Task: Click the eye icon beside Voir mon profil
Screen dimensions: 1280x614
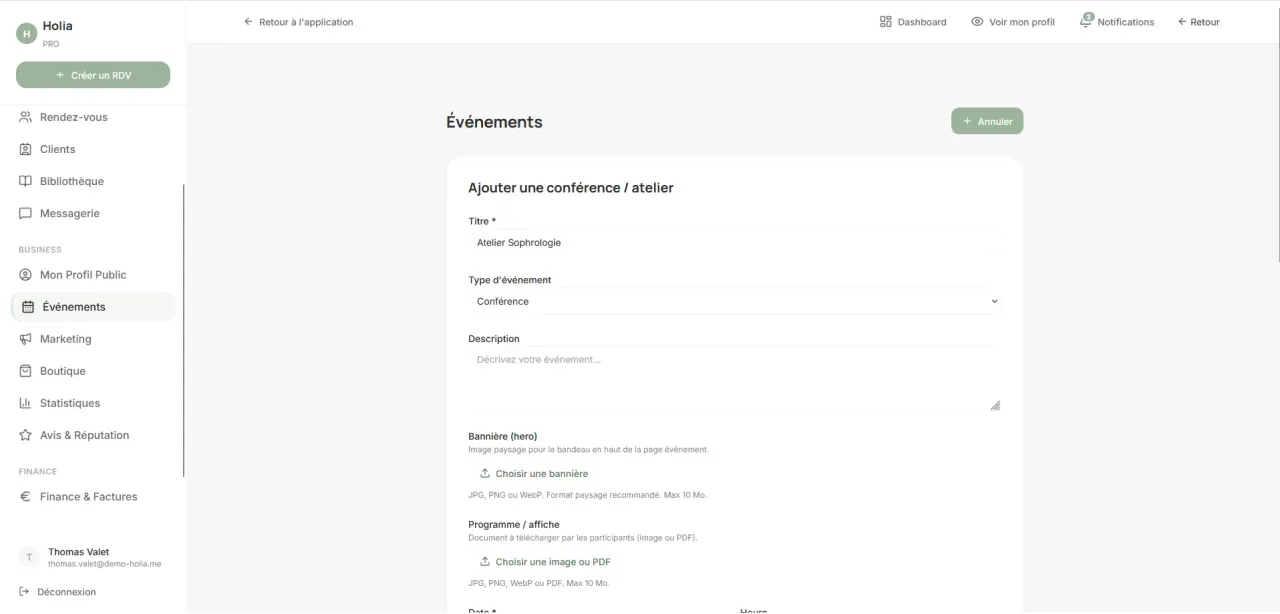Action: (x=977, y=22)
